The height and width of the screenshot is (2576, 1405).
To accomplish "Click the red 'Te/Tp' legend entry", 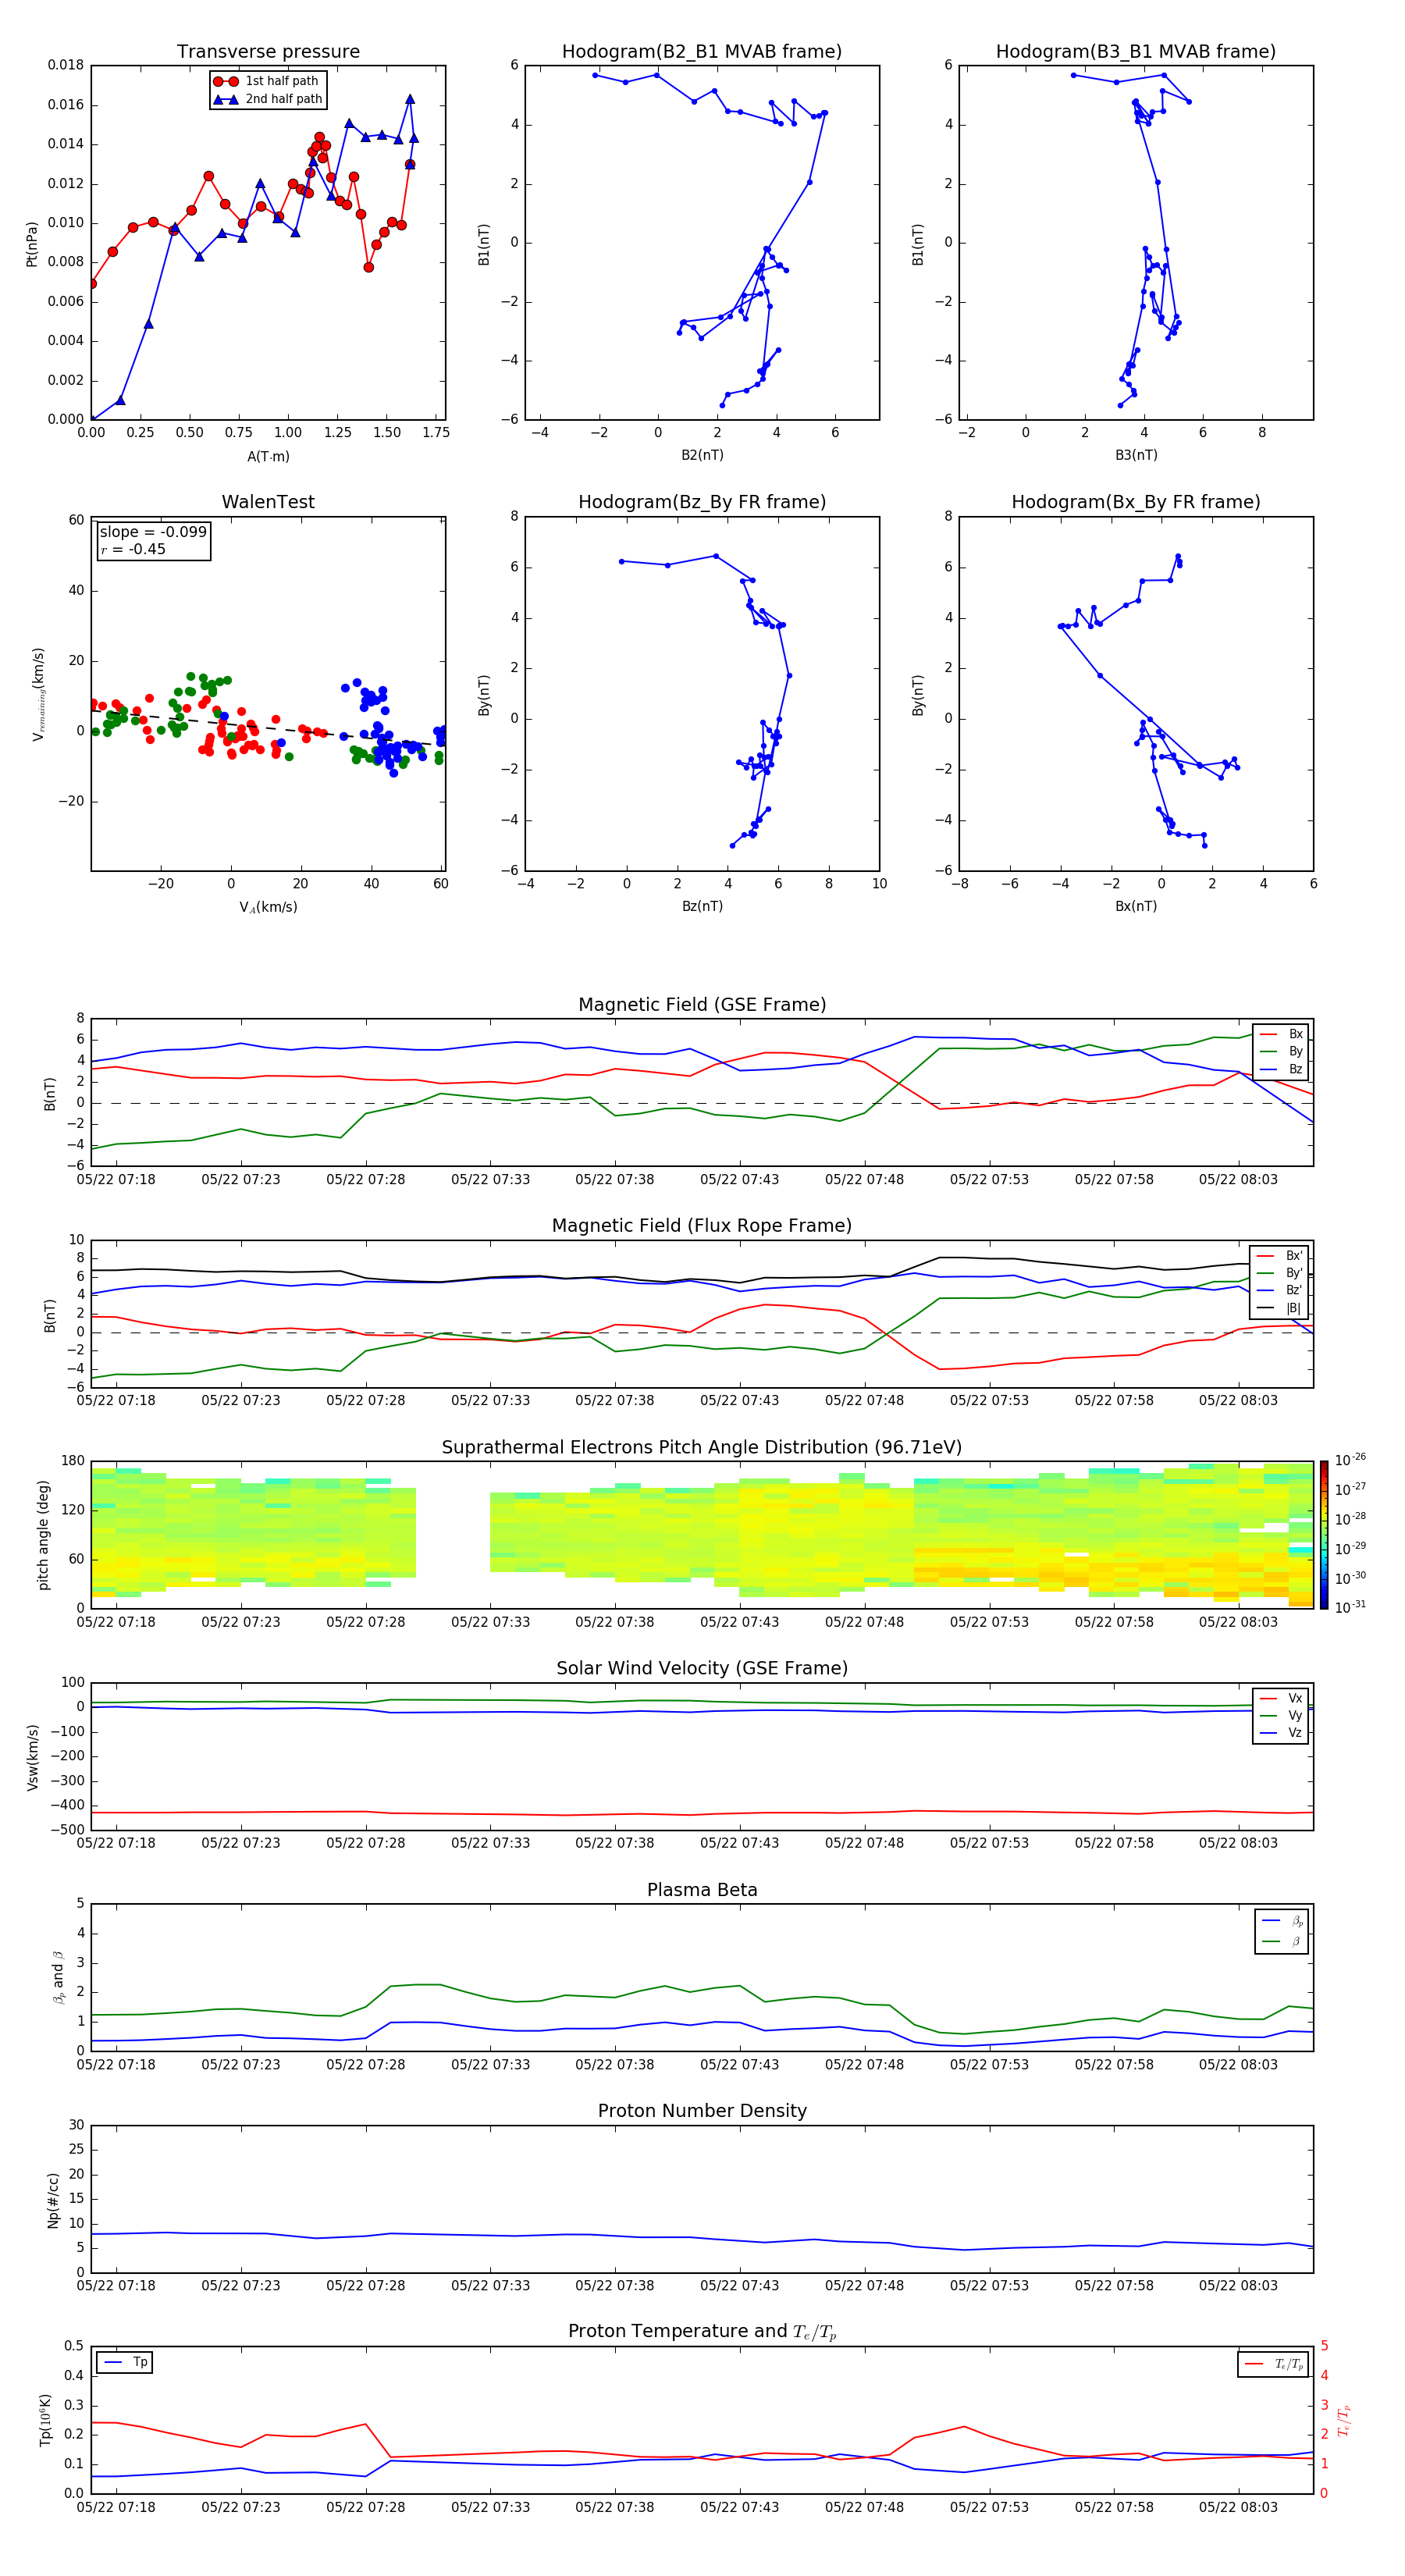I will 1274,2365.
